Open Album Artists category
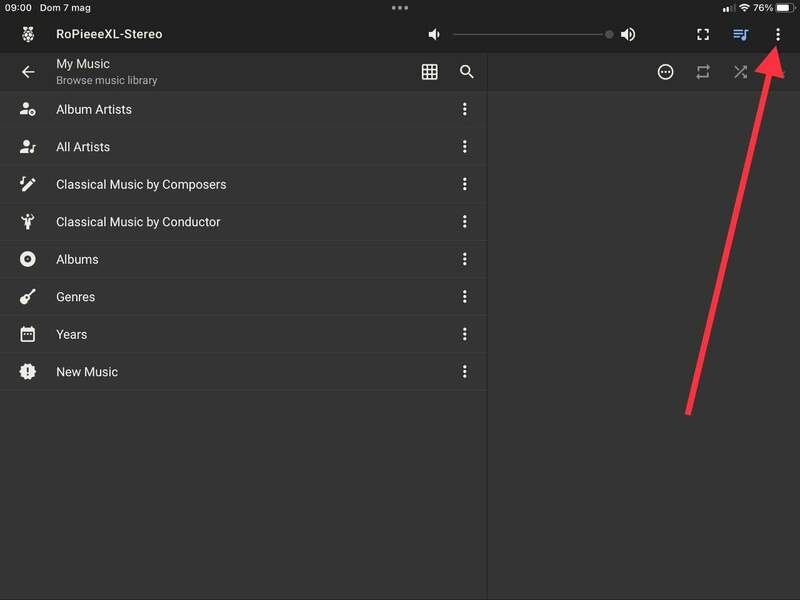This screenshot has height=600, width=800. tap(94, 109)
